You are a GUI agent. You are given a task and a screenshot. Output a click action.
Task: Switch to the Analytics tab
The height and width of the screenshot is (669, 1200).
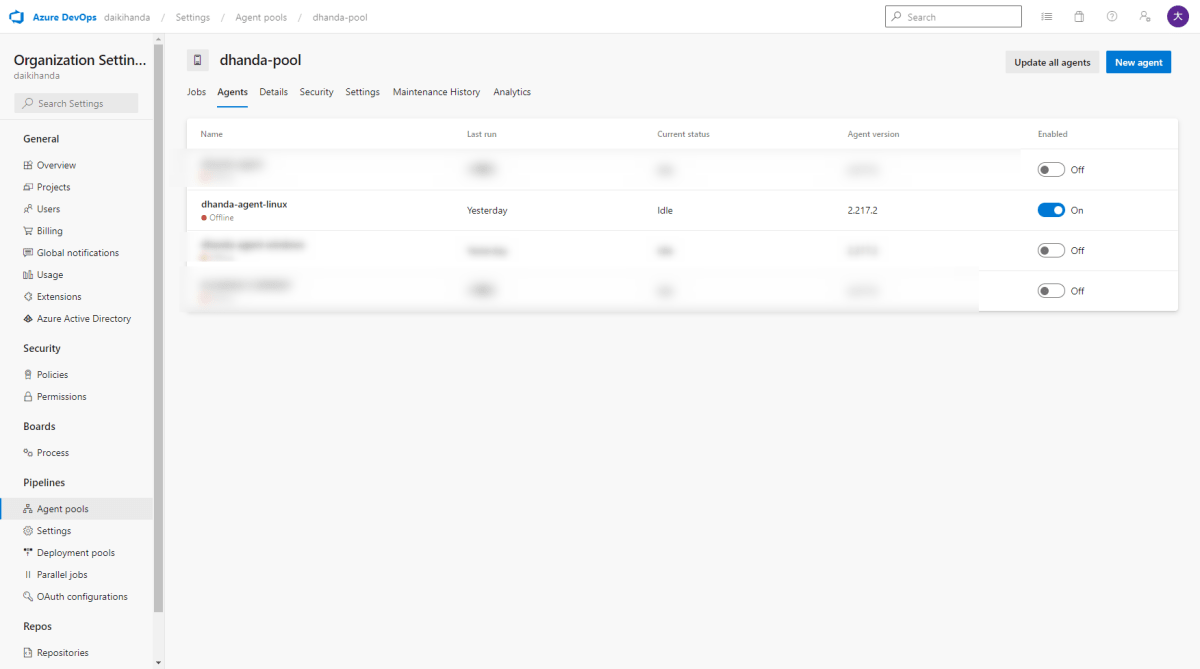pyautogui.click(x=512, y=92)
